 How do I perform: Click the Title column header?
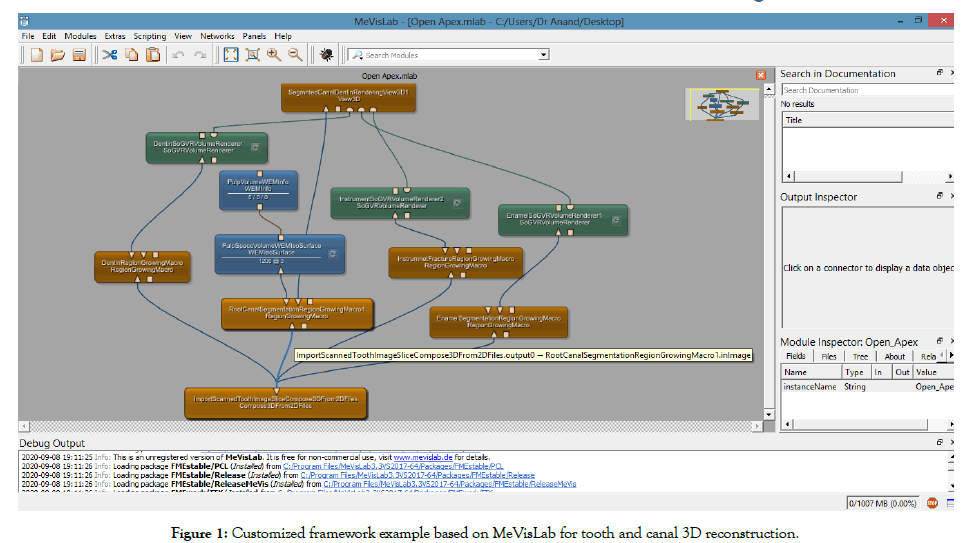(867, 120)
